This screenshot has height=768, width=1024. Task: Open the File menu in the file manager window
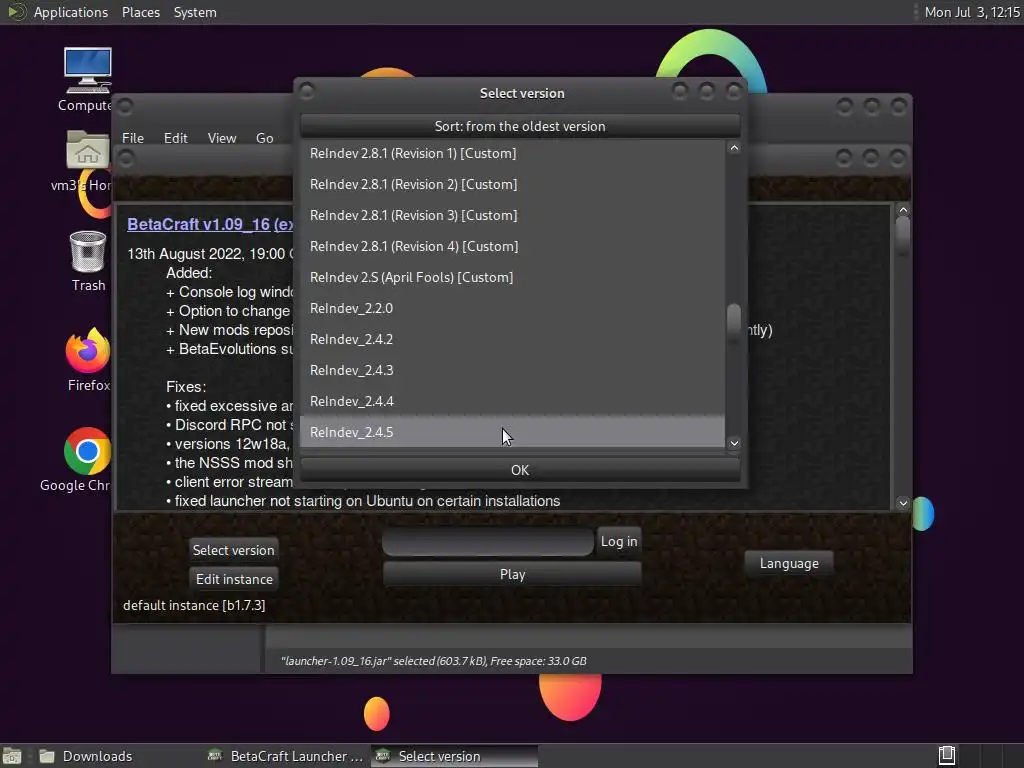click(x=133, y=138)
